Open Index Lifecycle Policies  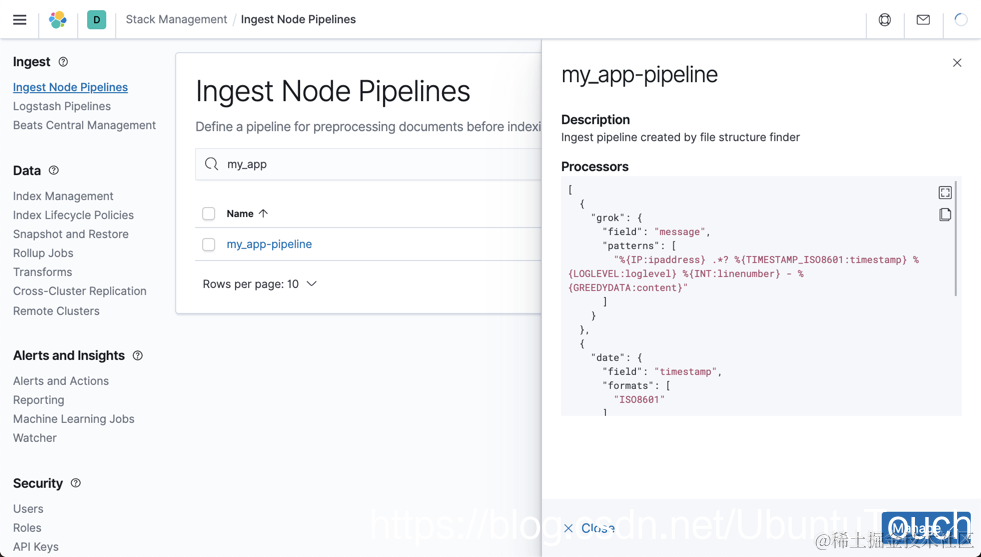(x=73, y=215)
